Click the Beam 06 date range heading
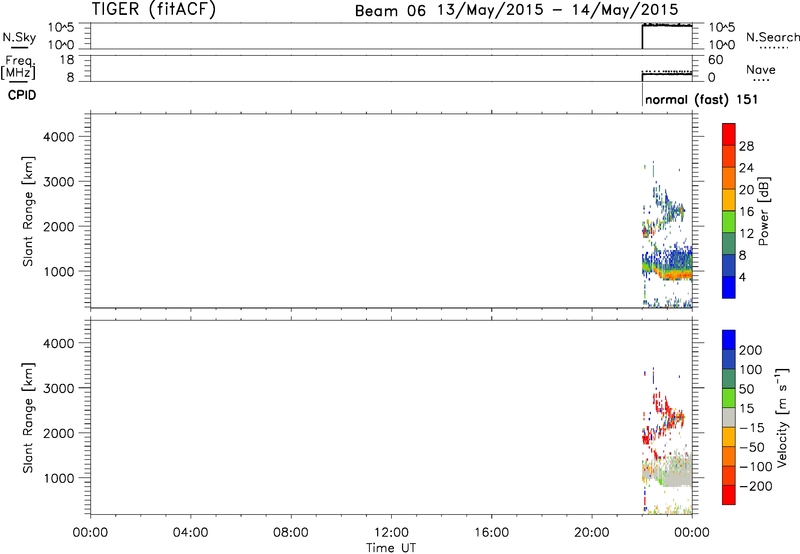Image resolution: width=800 pixels, height=554 pixels. click(517, 10)
